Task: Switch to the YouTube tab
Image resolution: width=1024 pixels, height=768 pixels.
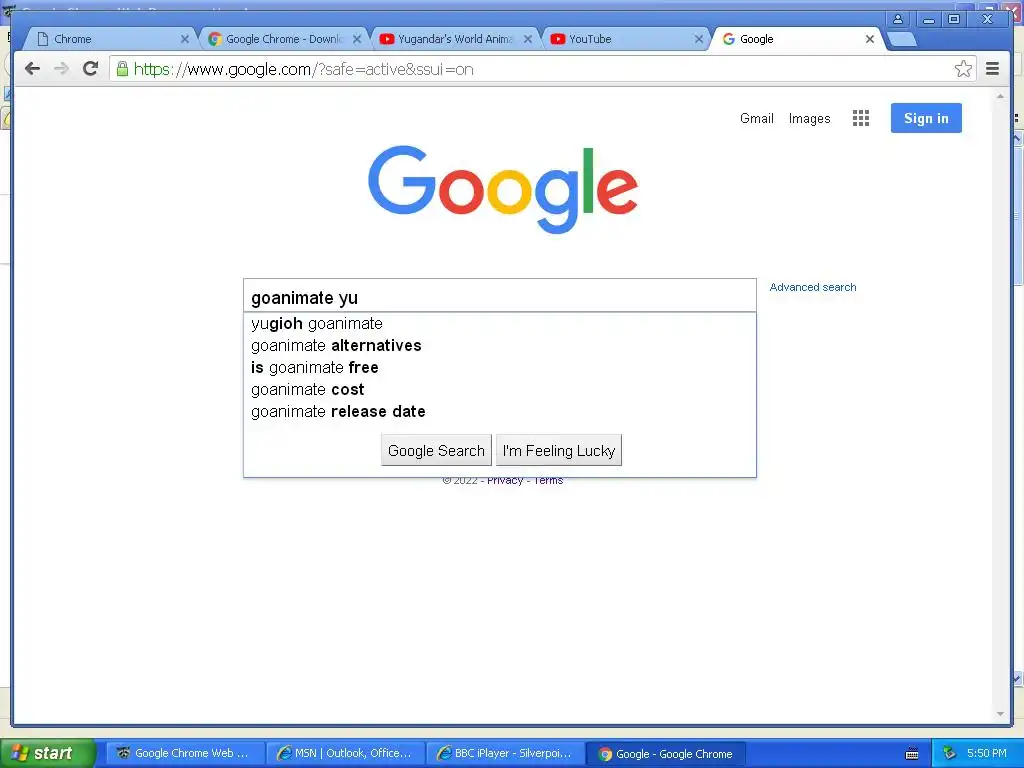Action: coord(627,39)
